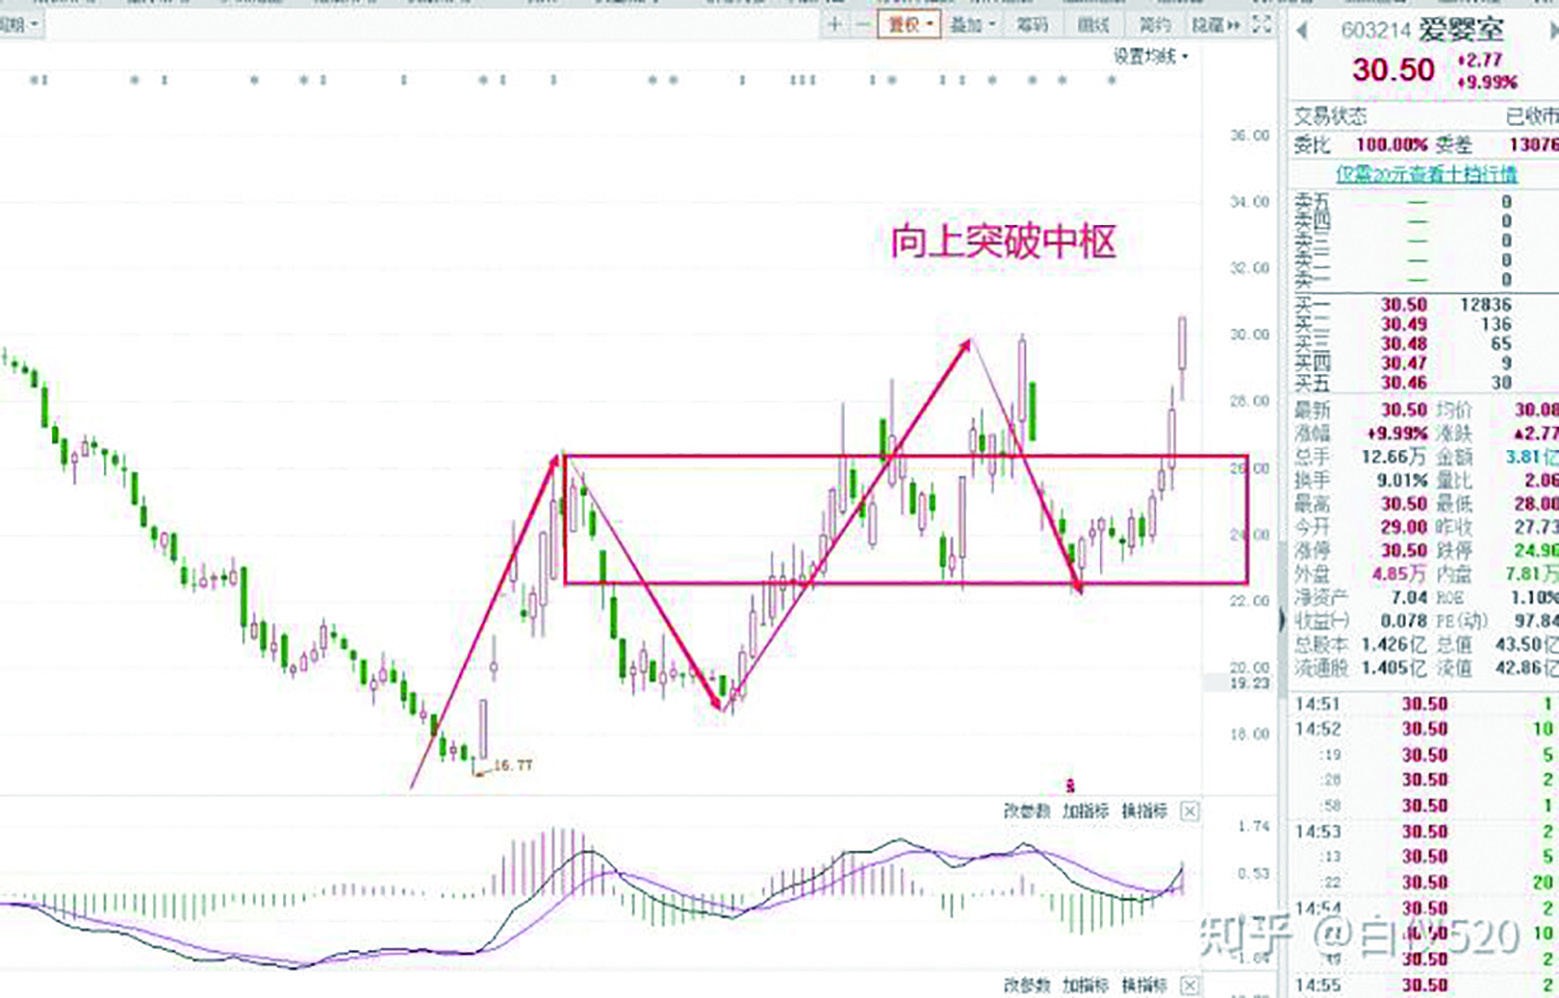The height and width of the screenshot is (998, 1559).
Task: Go to next stock with right arrow icon
Action: 1550,31
